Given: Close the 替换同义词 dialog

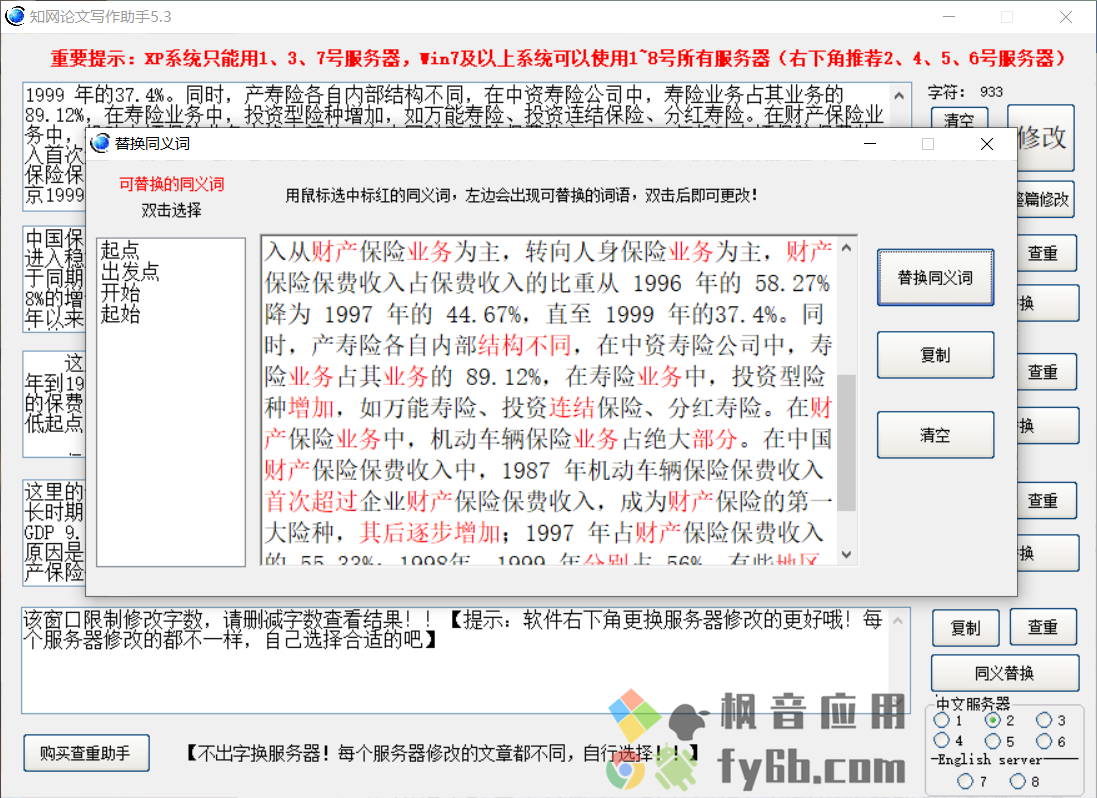Looking at the screenshot, I should point(986,144).
